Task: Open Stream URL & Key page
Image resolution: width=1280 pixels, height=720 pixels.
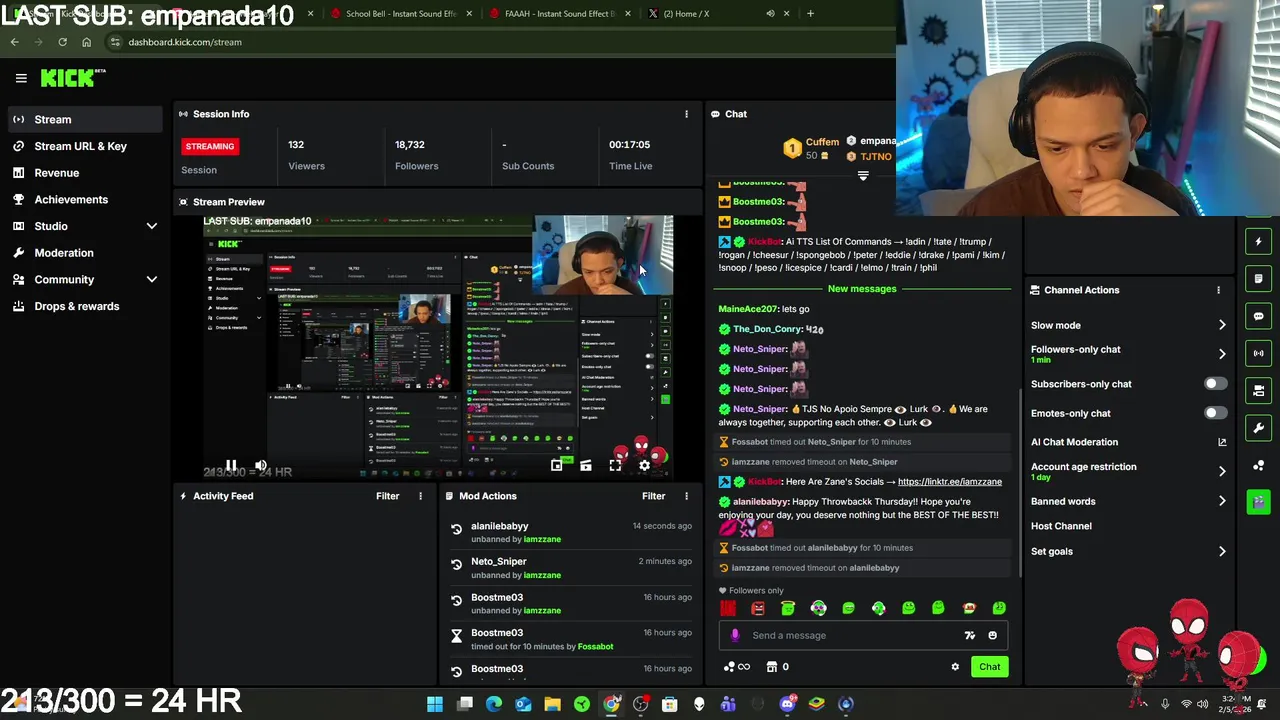Action: coord(83,146)
